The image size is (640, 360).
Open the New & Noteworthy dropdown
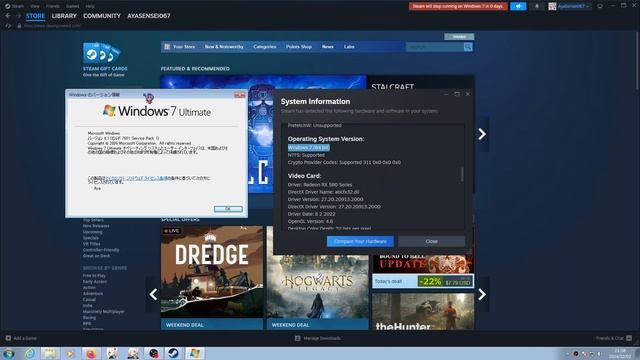[x=224, y=47]
